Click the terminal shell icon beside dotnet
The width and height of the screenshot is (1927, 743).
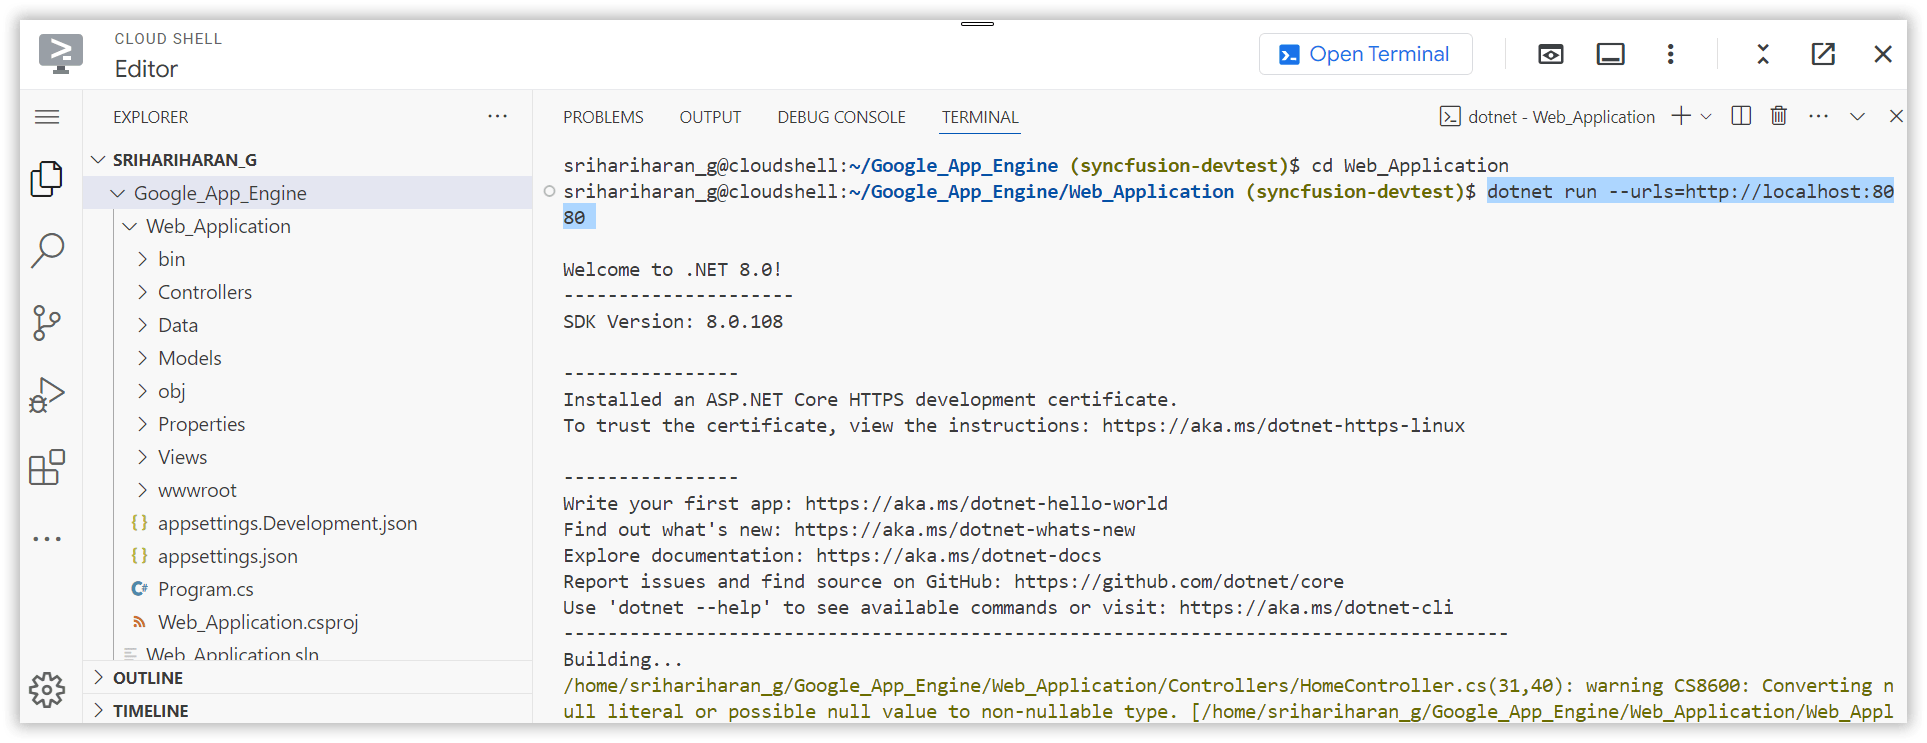click(1450, 117)
